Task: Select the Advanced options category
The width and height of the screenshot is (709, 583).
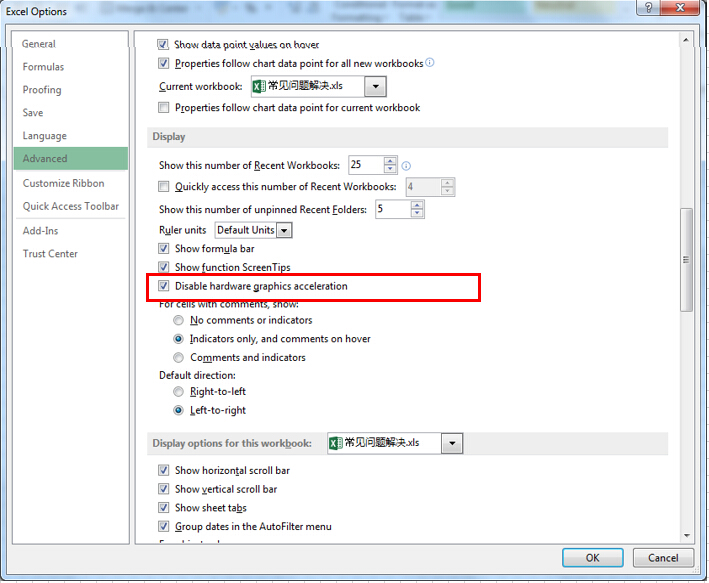Action: point(71,158)
